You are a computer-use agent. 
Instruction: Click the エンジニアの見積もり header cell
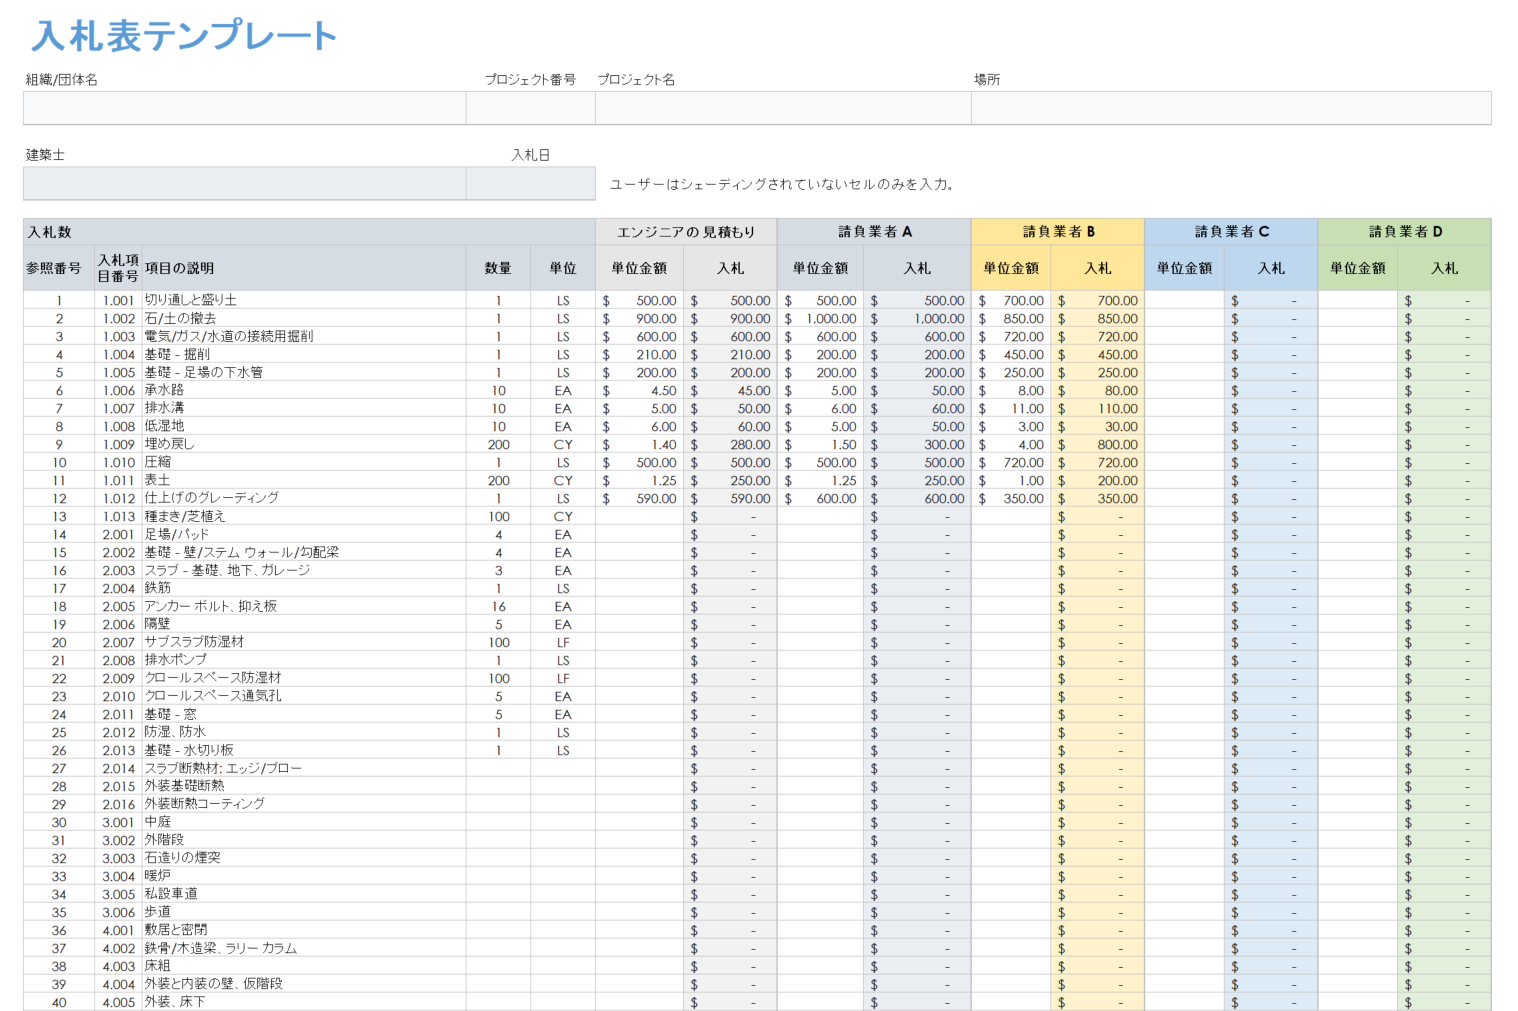pos(686,232)
